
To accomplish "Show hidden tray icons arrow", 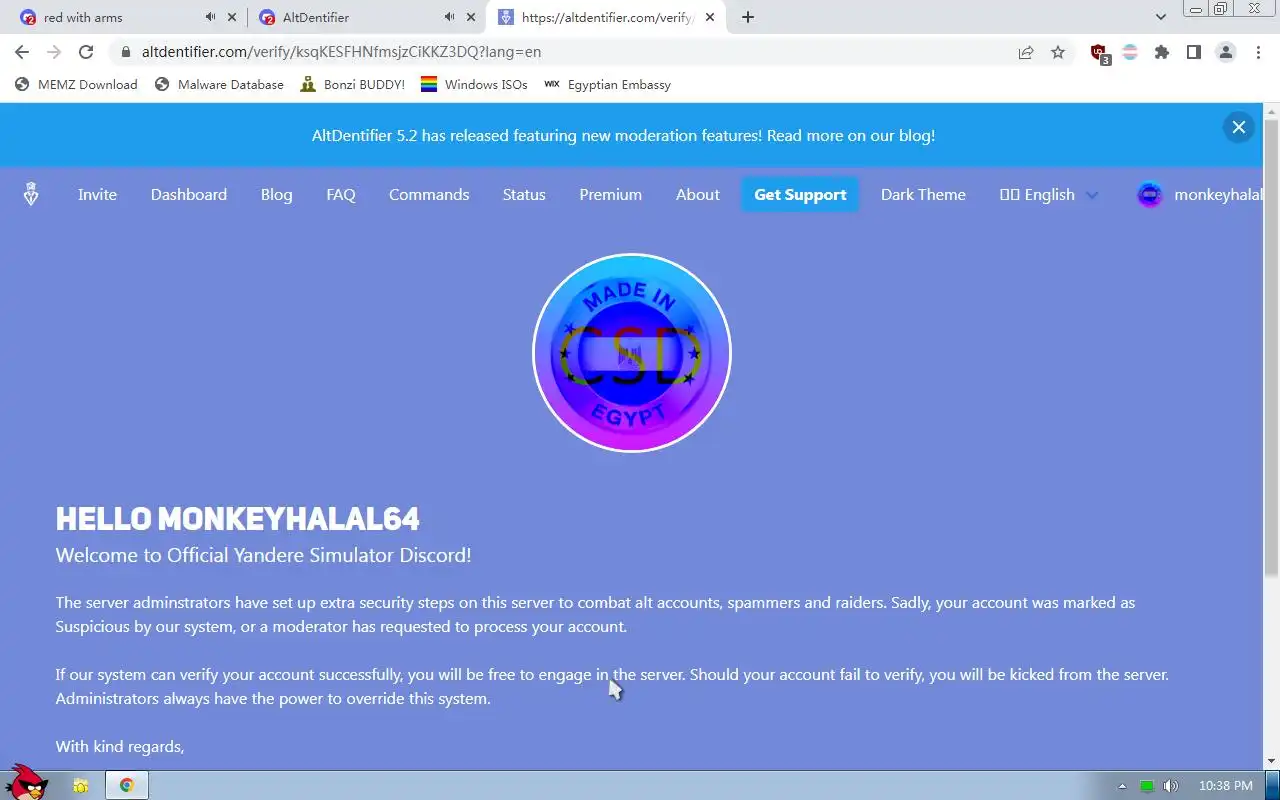I will [1122, 786].
